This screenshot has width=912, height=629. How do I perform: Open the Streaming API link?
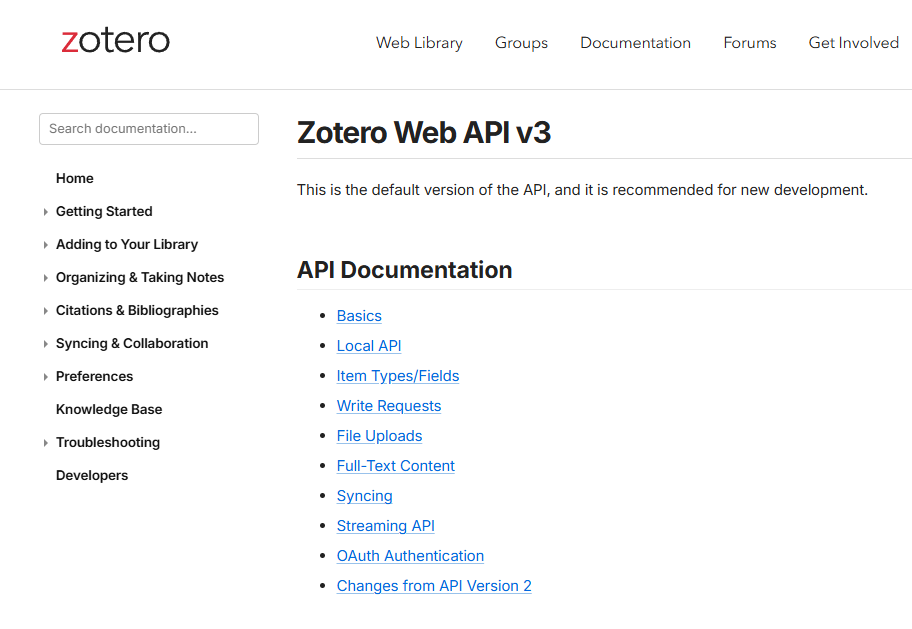coord(386,526)
